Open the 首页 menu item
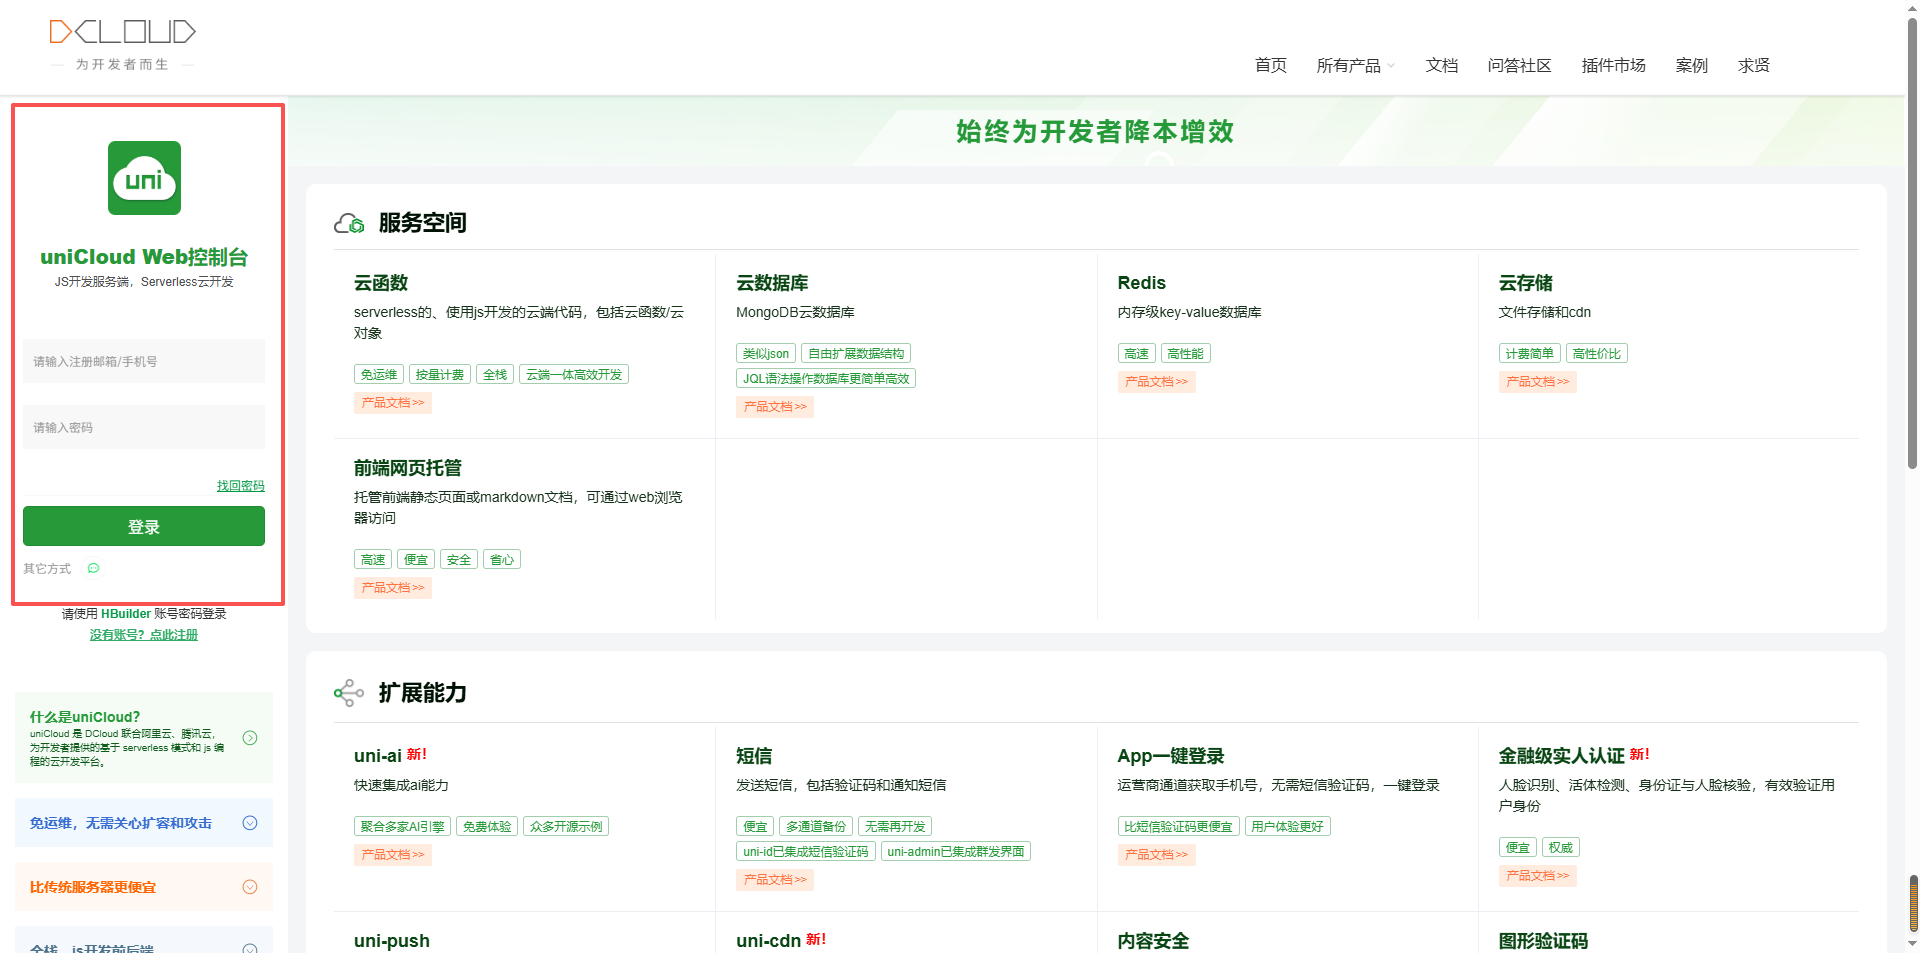 click(x=1269, y=65)
